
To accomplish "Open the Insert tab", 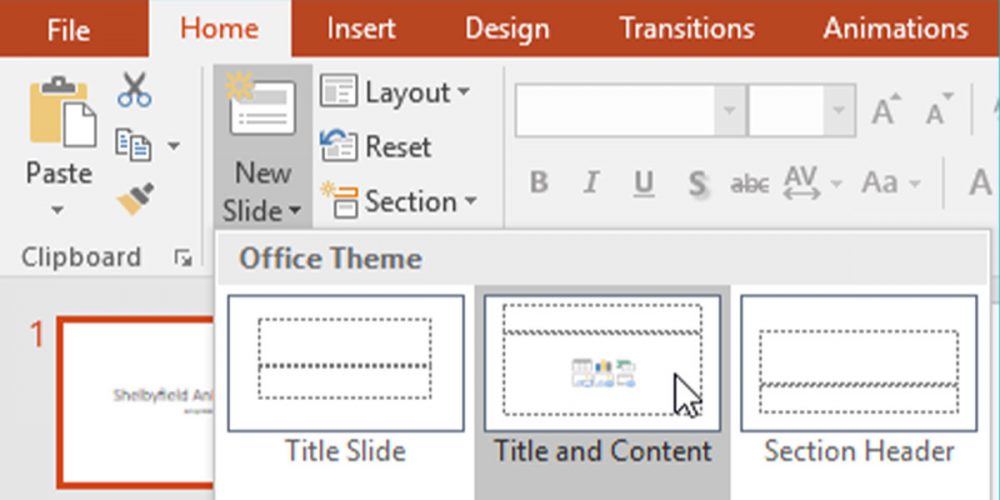I will click(x=360, y=28).
